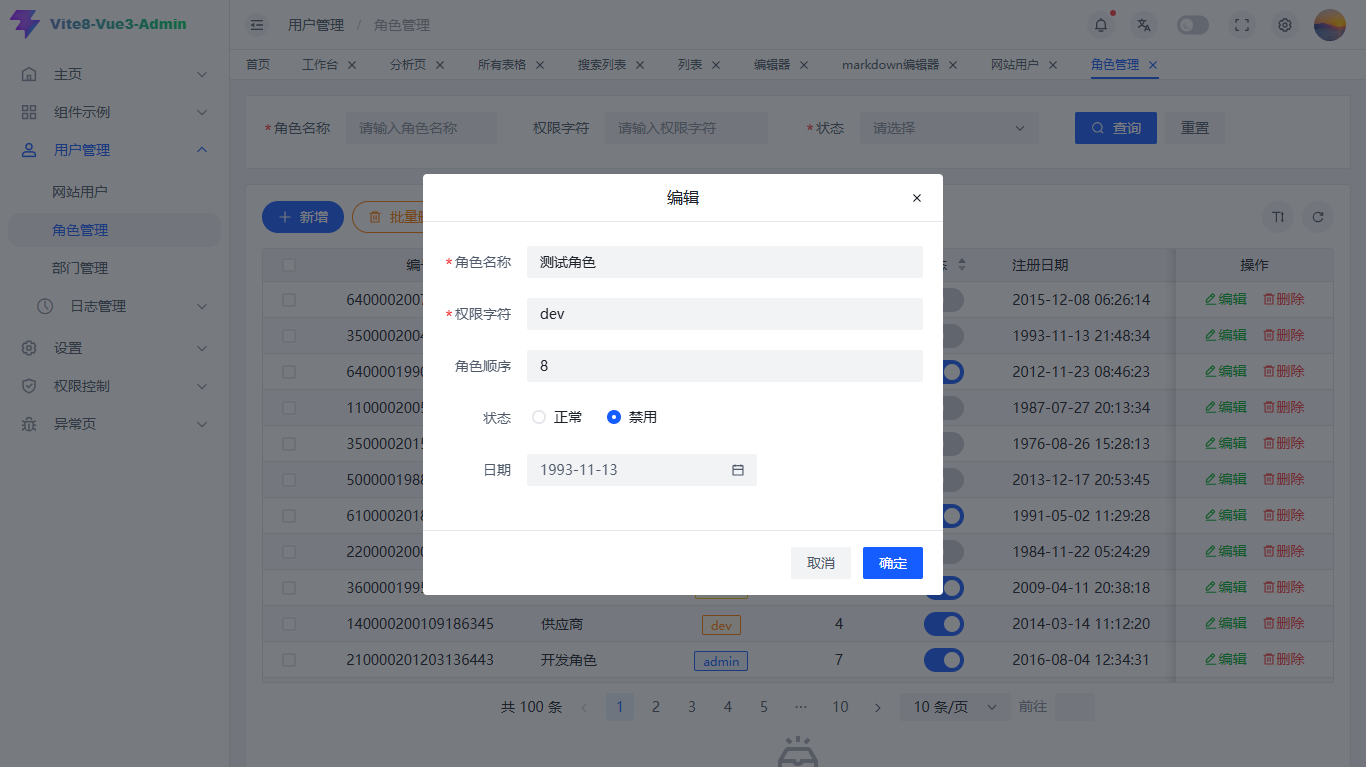Close the 编辑 dialog with the X

[x=917, y=198]
